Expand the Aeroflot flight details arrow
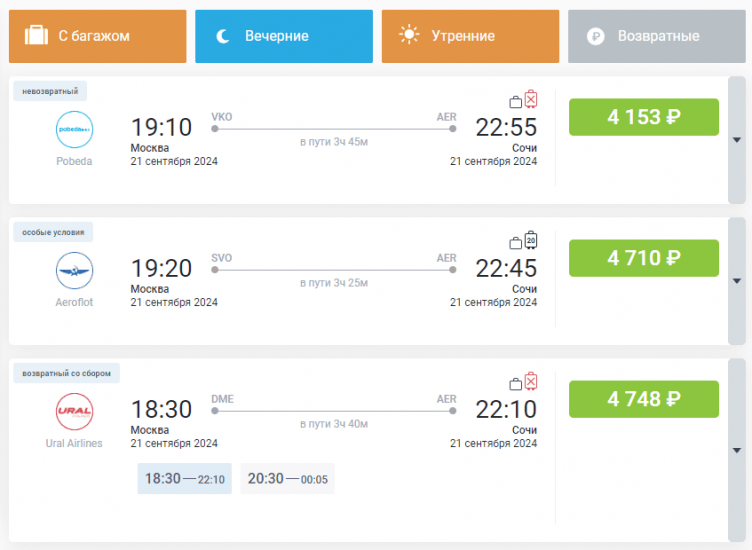 737,281
